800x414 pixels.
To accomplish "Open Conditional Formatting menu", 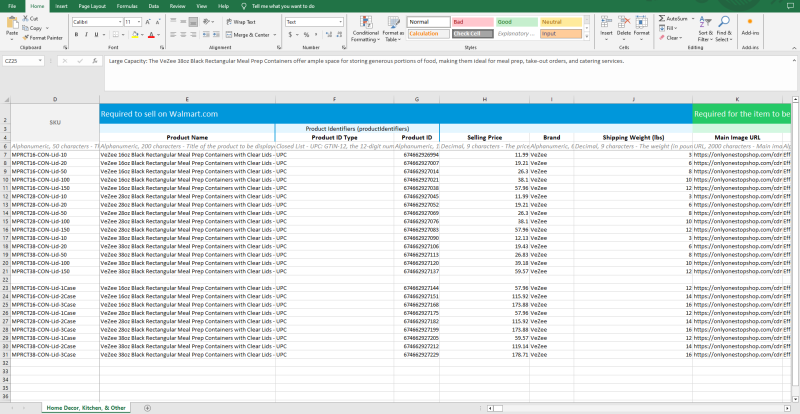I will (x=366, y=29).
